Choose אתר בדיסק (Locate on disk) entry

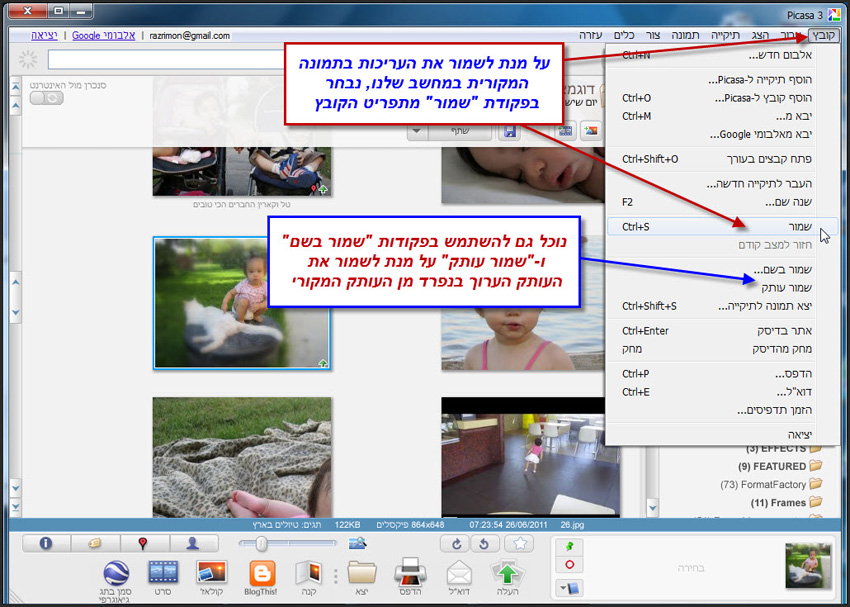point(723,331)
